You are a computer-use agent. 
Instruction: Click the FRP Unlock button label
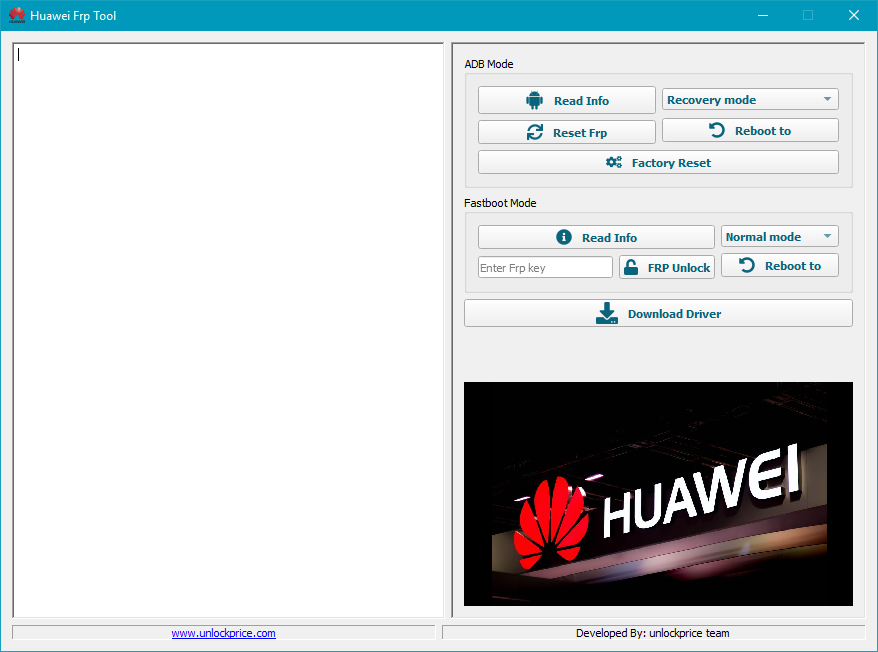679,268
